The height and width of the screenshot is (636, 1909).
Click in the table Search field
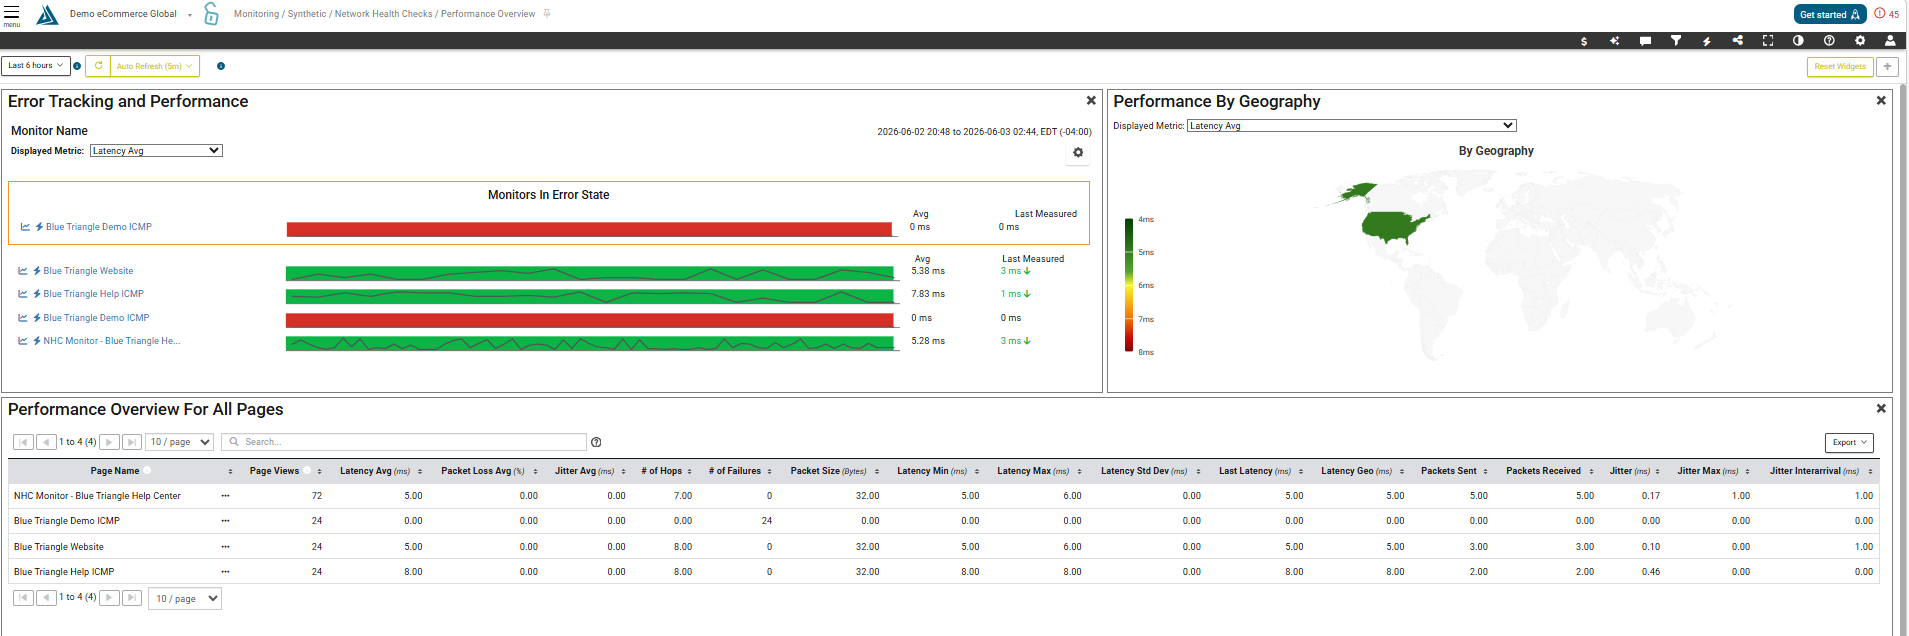(x=404, y=442)
